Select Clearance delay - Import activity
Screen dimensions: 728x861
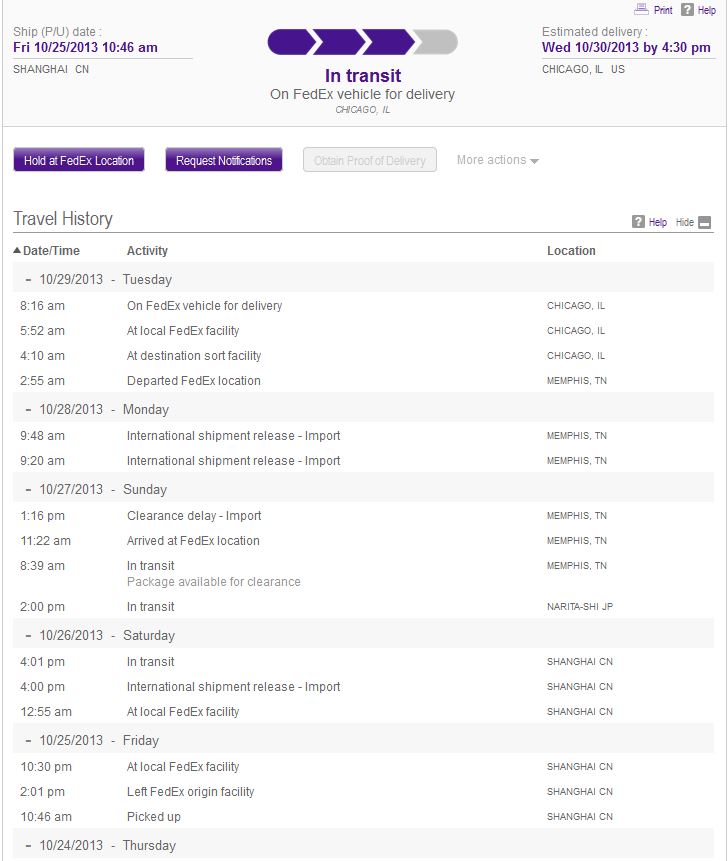[194, 516]
